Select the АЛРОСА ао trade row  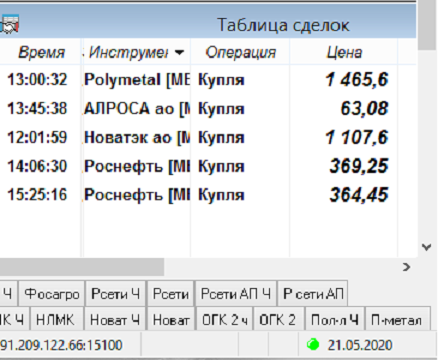198,109
